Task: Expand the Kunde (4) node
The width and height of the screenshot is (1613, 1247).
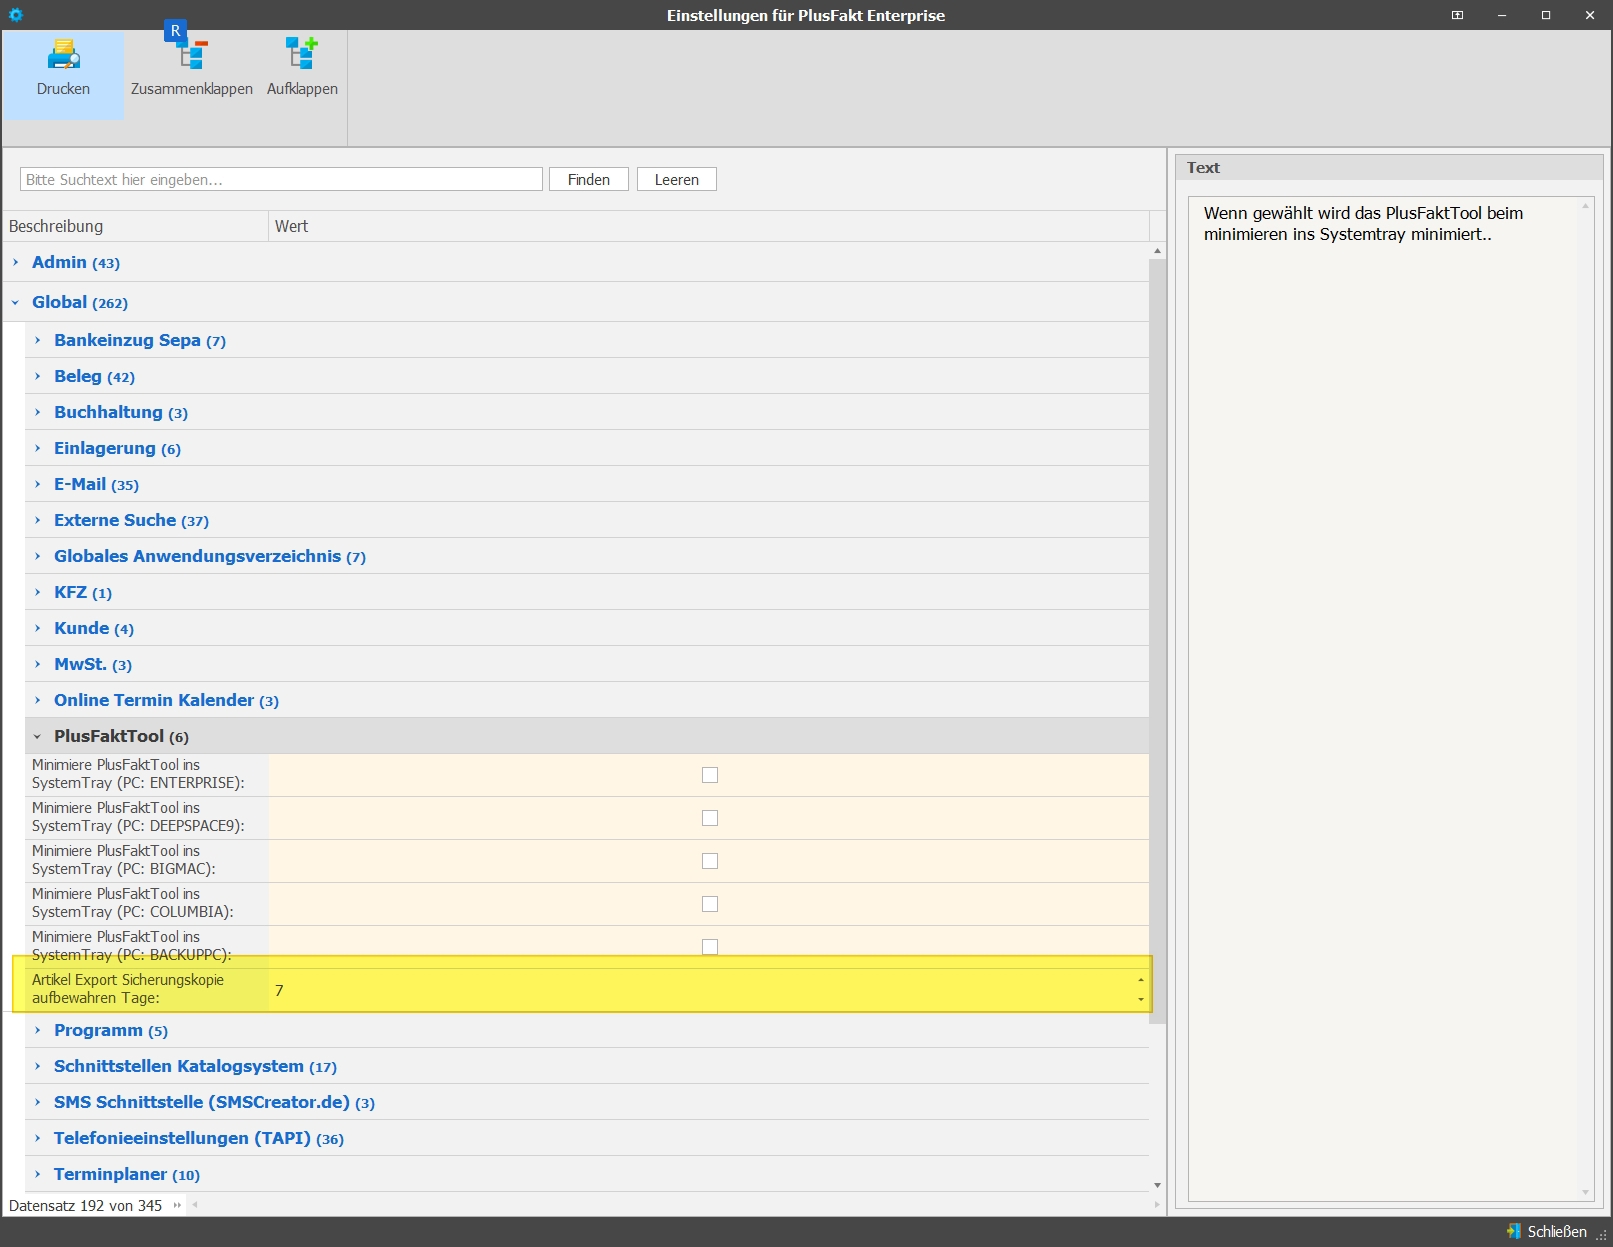Action: click(x=37, y=628)
